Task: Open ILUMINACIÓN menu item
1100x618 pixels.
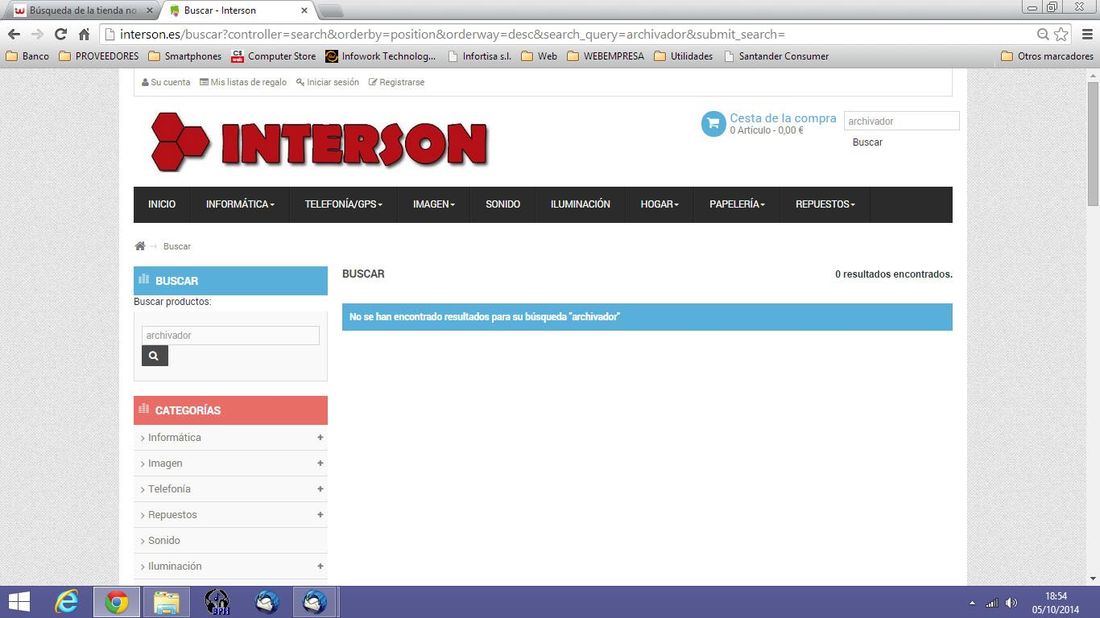Action: pyautogui.click(x=580, y=204)
